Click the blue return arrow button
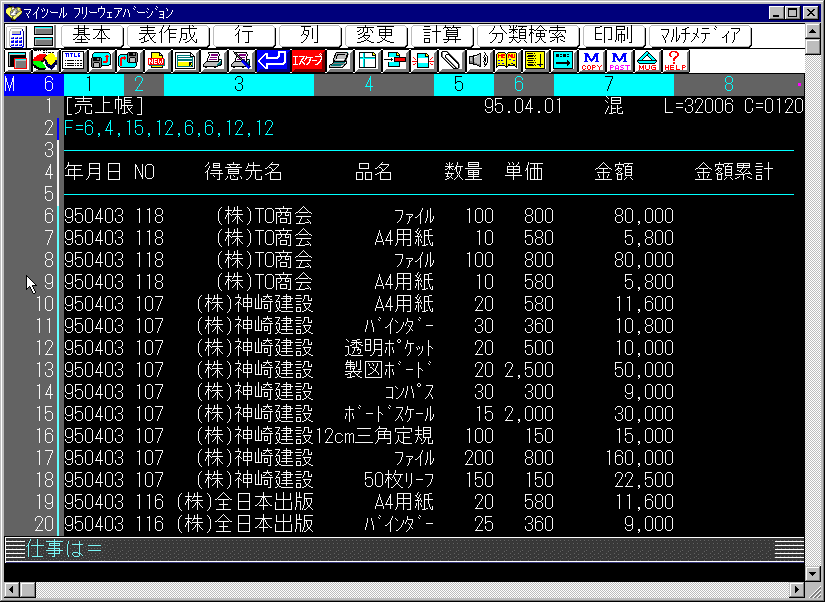The width and height of the screenshot is (825, 602). pos(272,61)
